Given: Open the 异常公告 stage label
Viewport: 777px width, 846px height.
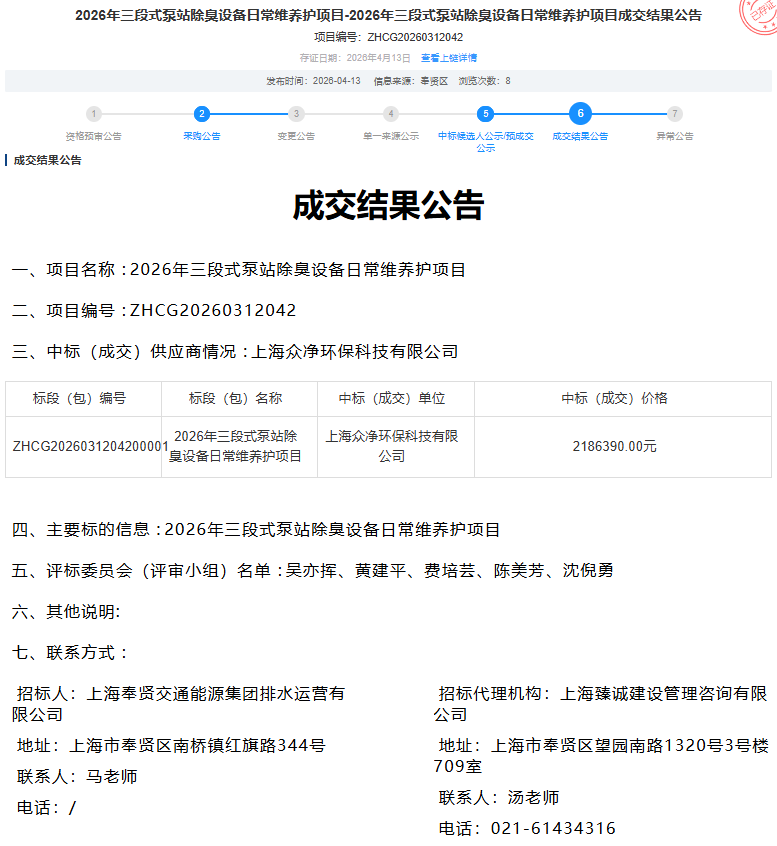Looking at the screenshot, I should 675,136.
